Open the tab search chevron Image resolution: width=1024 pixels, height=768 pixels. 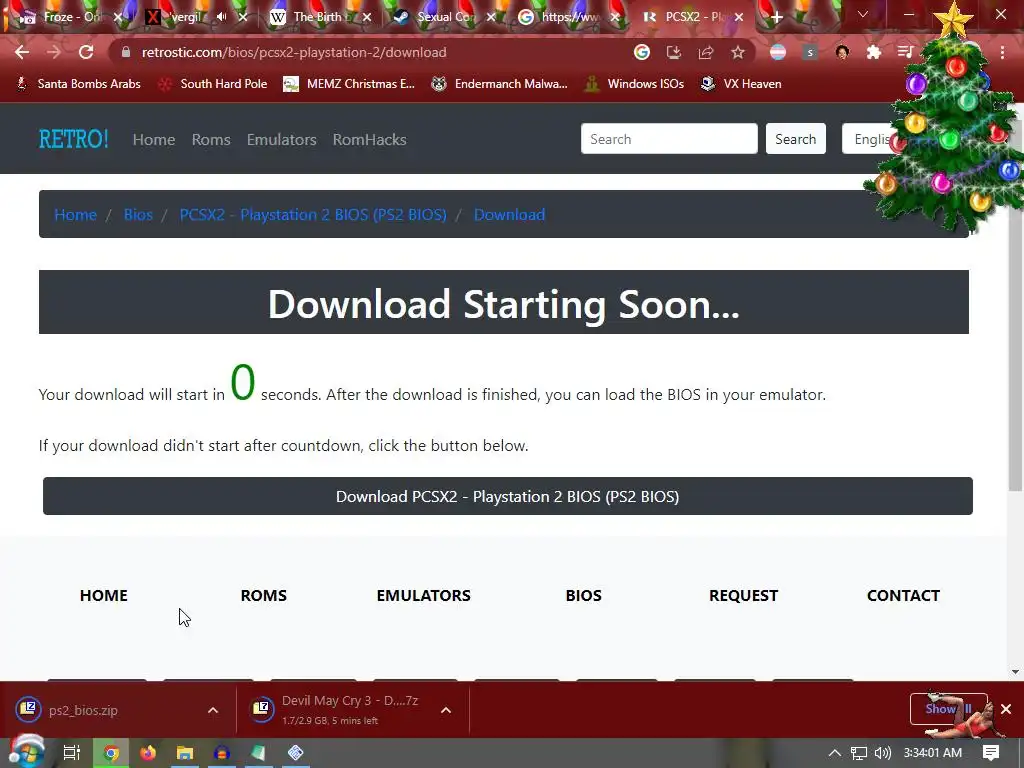(863, 14)
